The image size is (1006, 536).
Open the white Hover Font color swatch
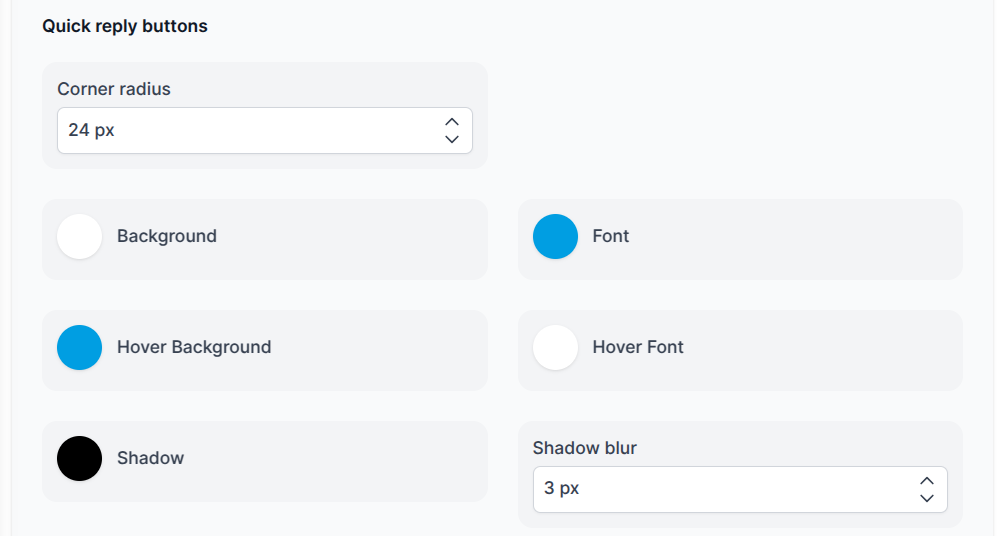[556, 347]
